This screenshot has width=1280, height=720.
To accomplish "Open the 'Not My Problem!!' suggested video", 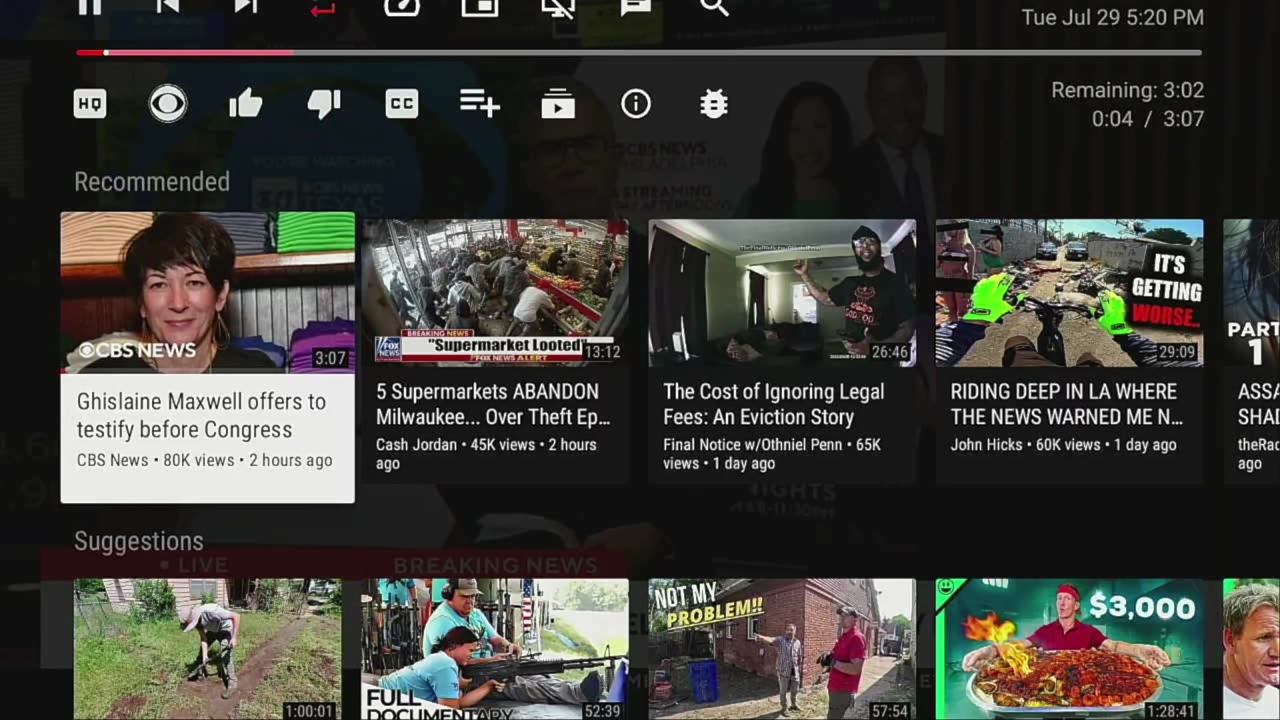I will tap(782, 649).
